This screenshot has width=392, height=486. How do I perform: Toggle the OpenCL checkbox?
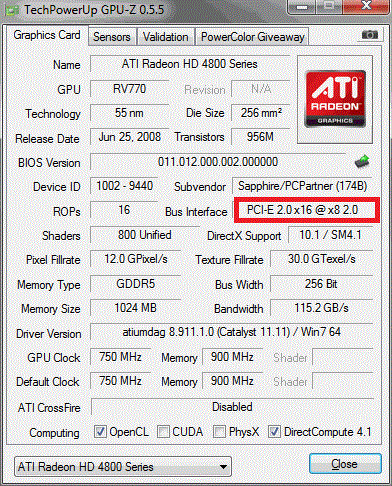(100, 432)
